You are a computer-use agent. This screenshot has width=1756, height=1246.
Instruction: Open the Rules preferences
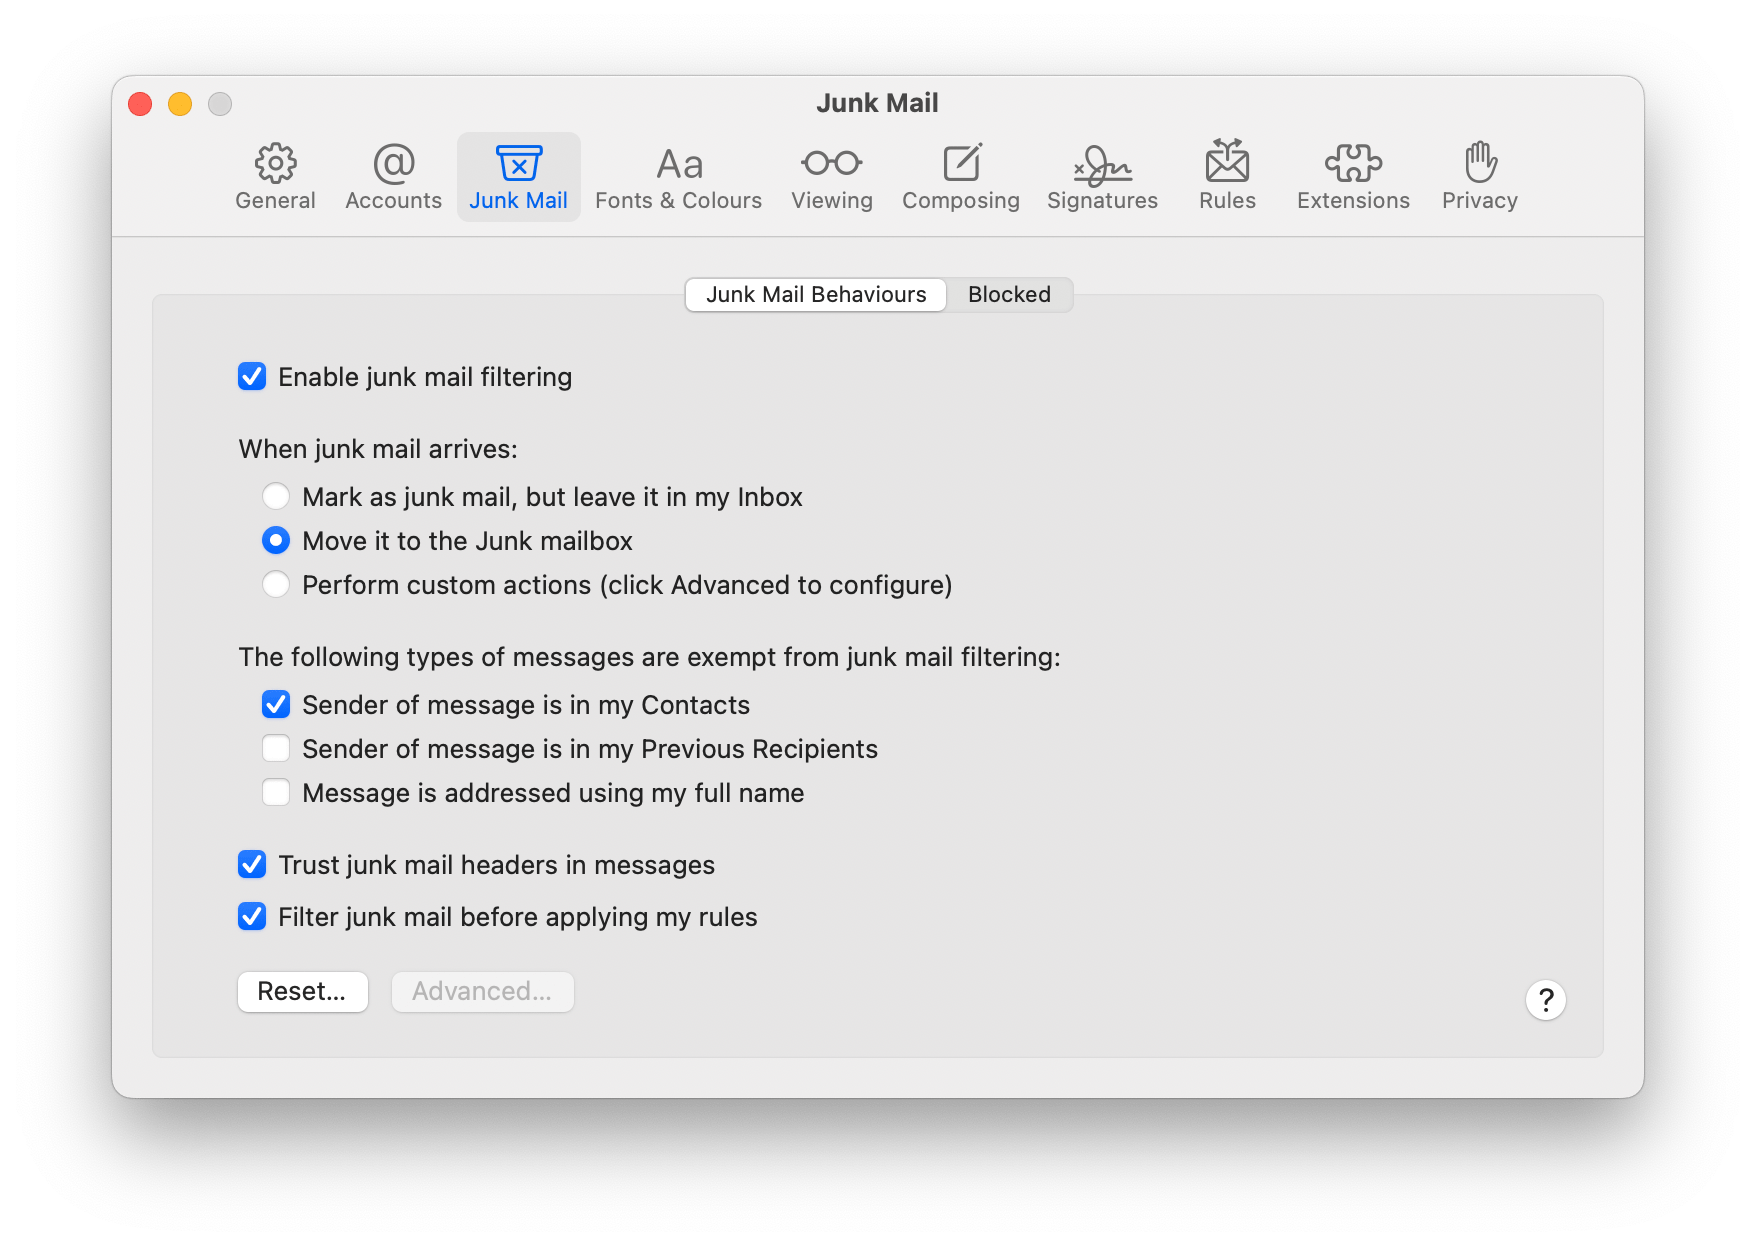pos(1226,176)
